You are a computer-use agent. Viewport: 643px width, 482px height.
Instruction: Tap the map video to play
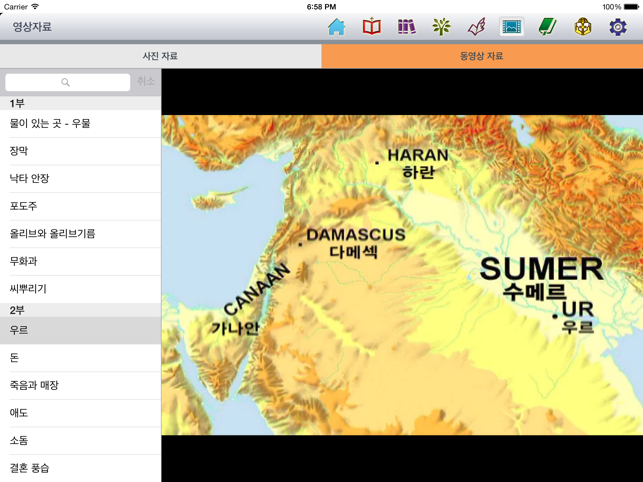[402, 275]
